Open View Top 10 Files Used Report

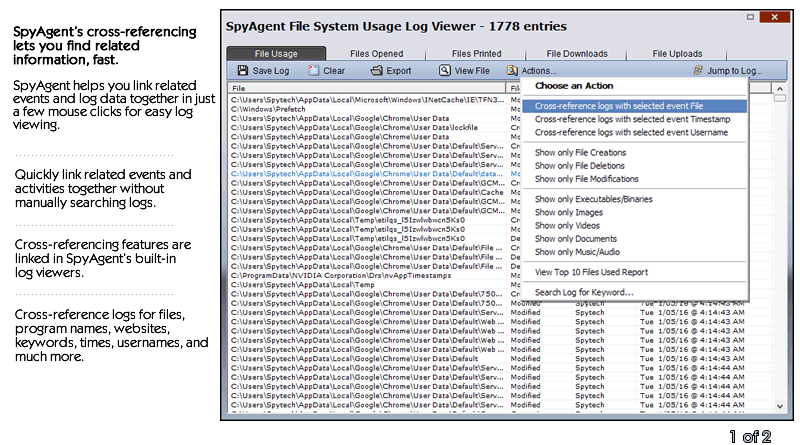[591, 272]
